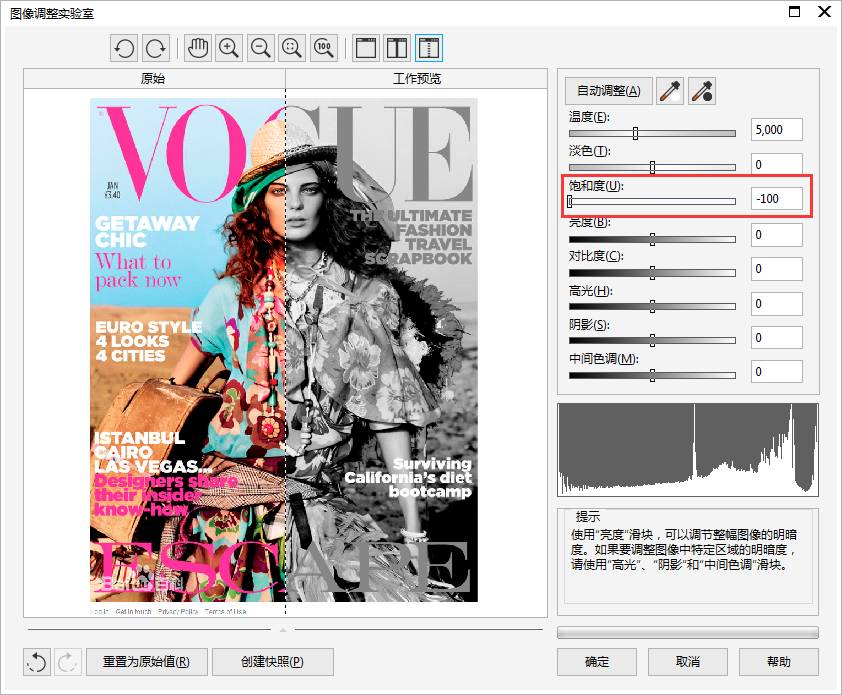Image resolution: width=842 pixels, height=695 pixels.
Task: Click the magazine cover preview image
Action: point(284,350)
